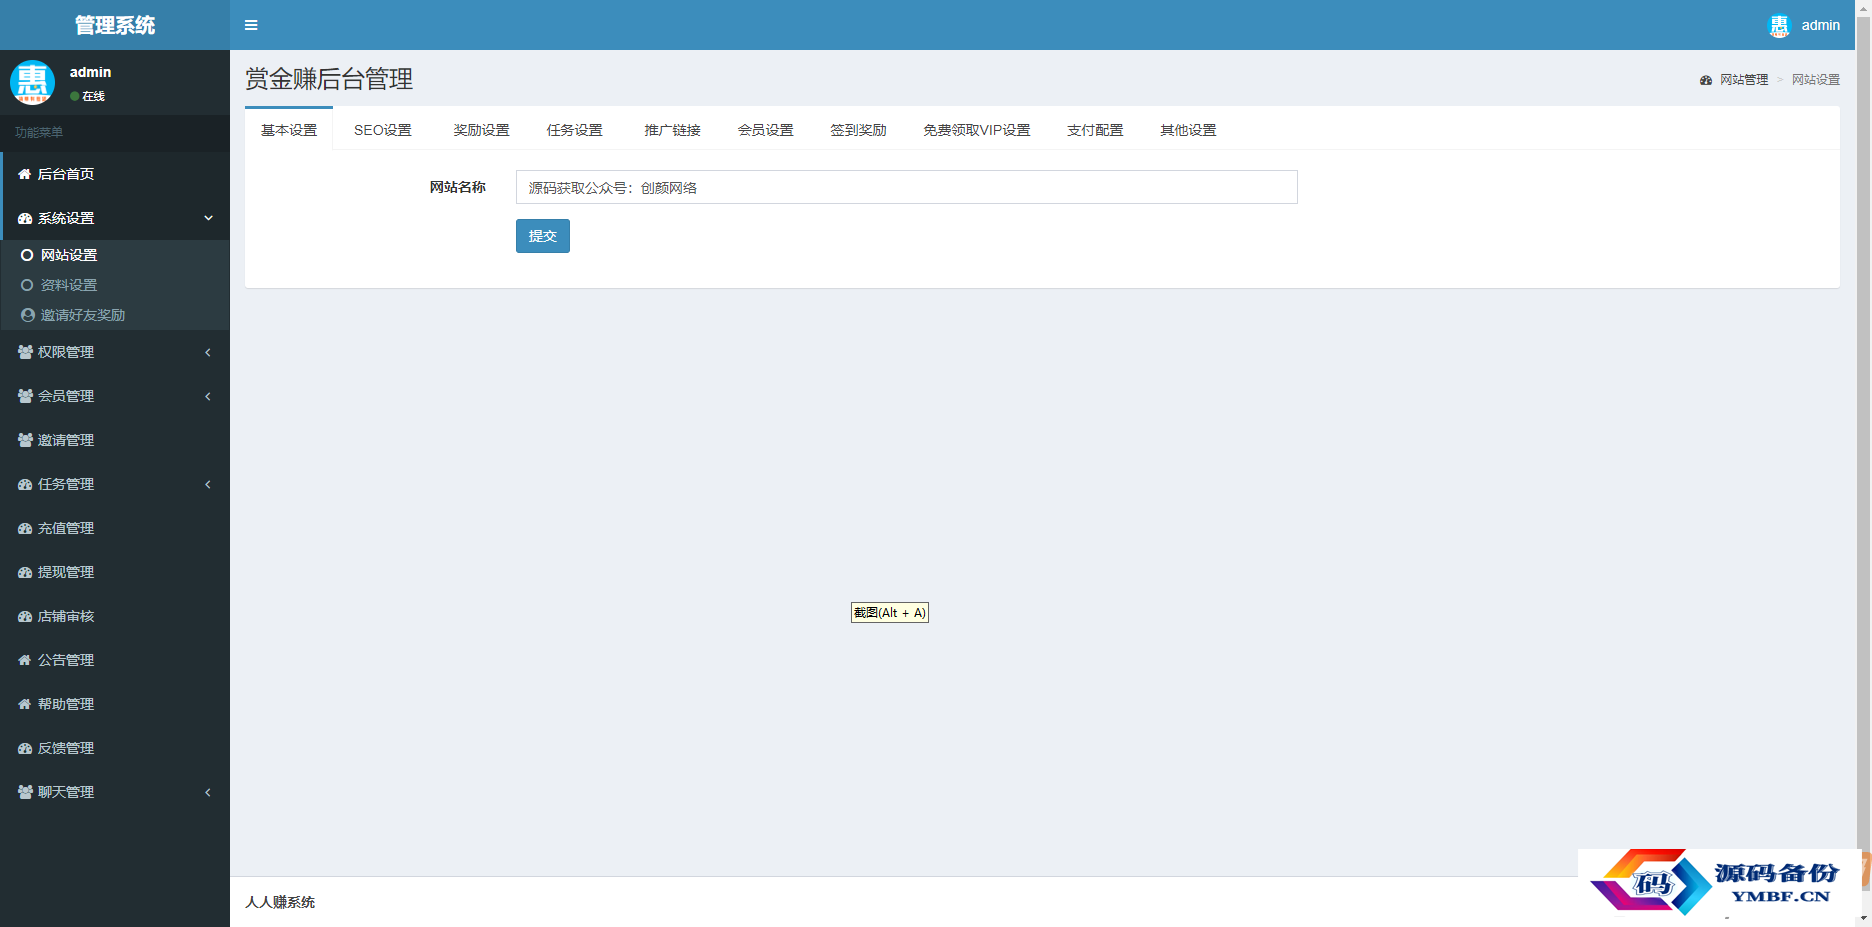Click the circle icon beside 网站设置
1872x927 pixels.
pos(27,255)
